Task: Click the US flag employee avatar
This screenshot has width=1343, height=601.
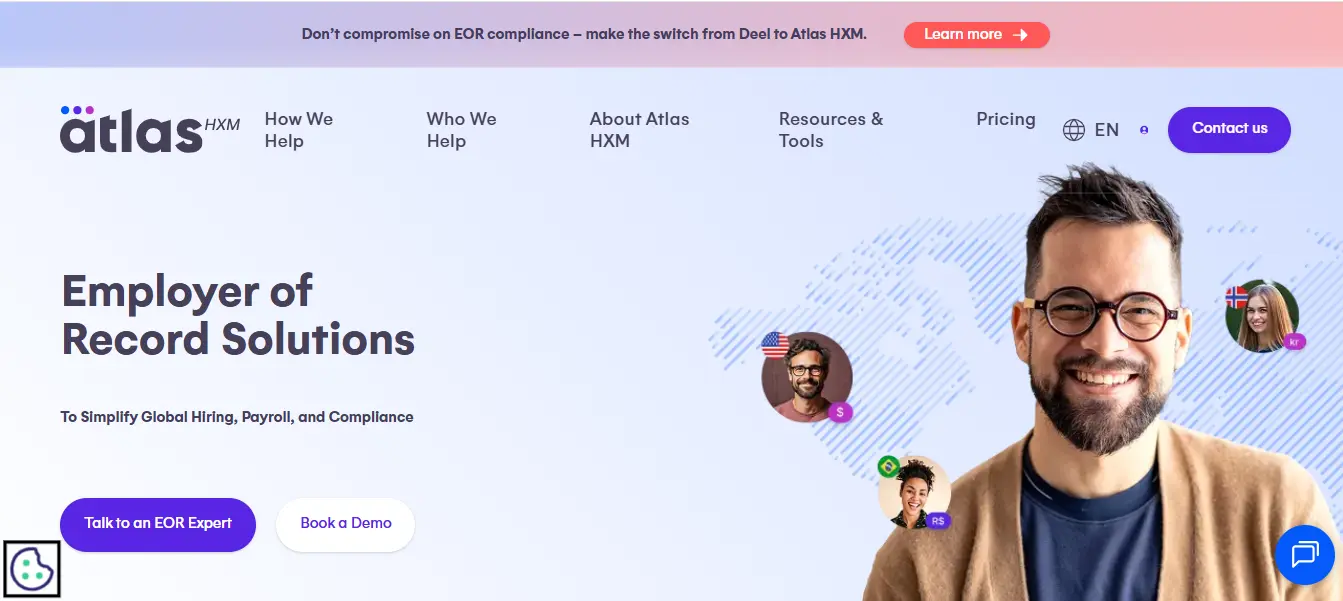Action: pyautogui.click(x=806, y=378)
